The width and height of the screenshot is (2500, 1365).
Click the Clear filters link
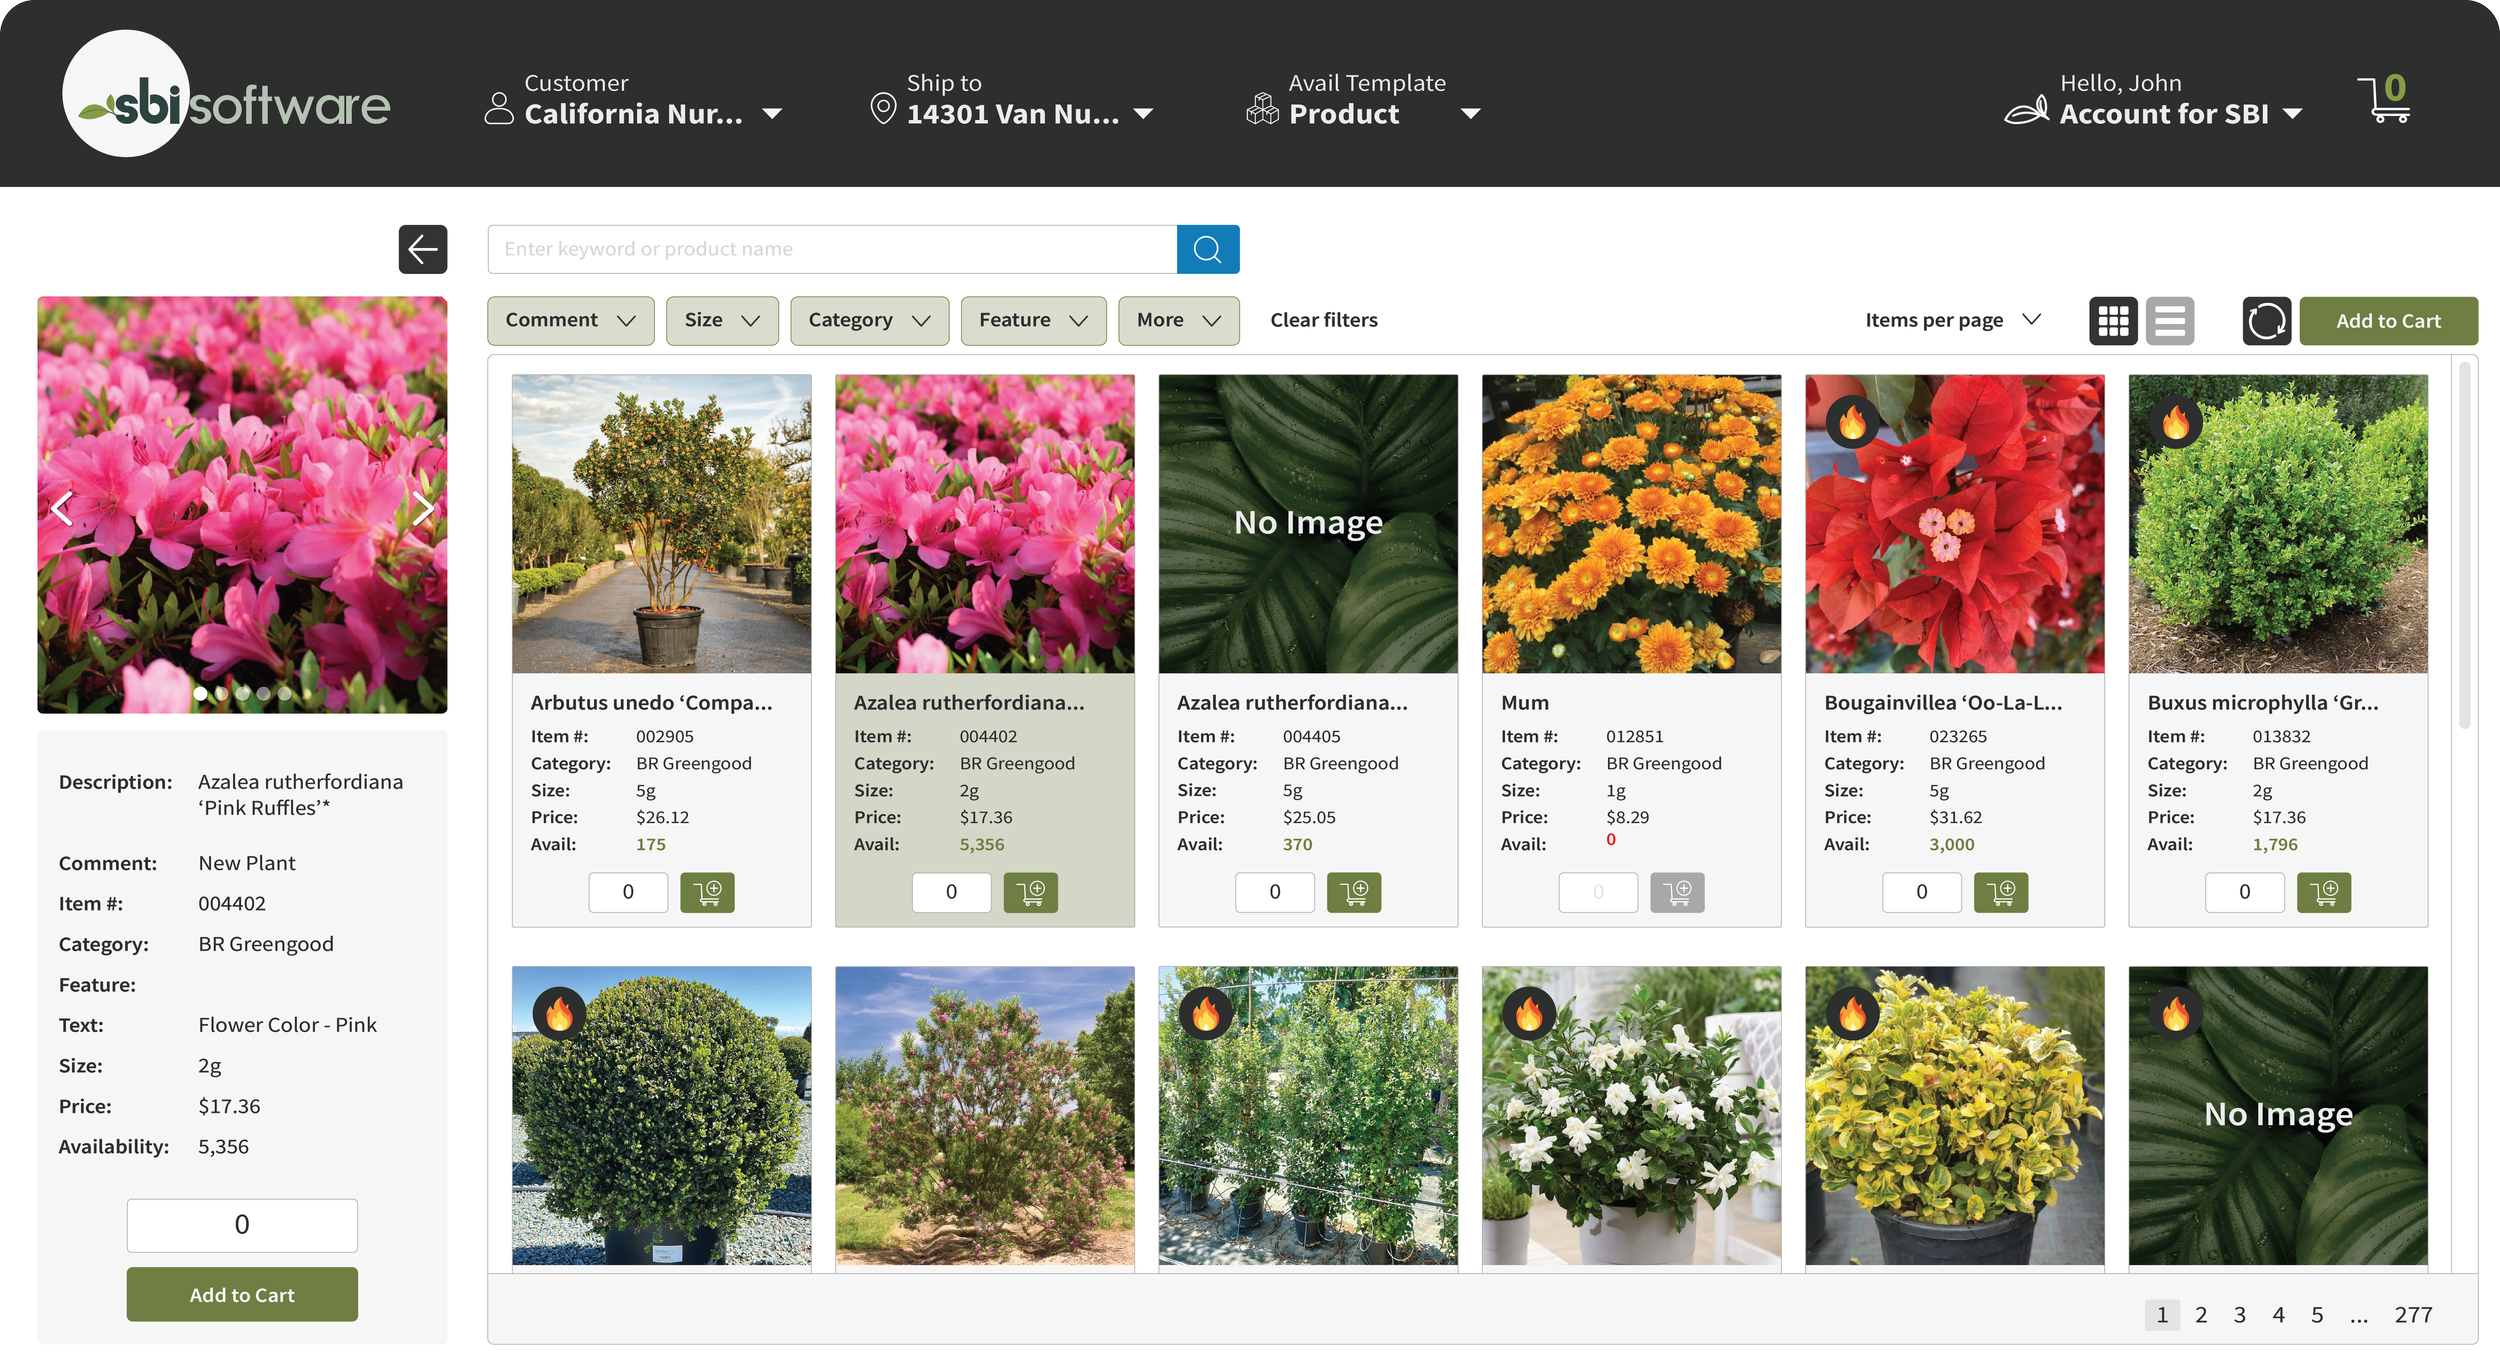[1323, 321]
